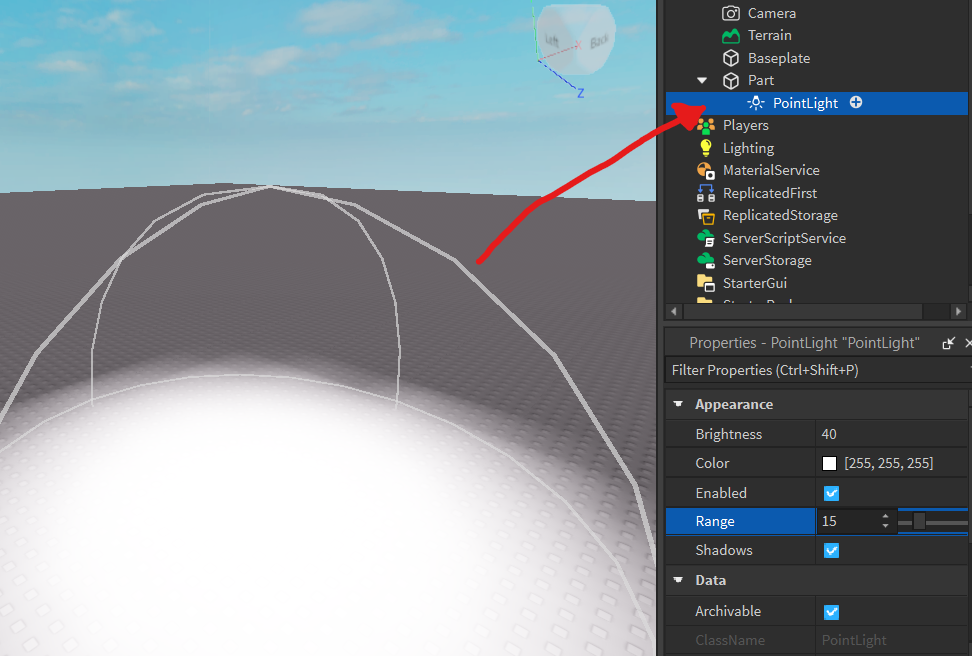Increase Range with the up stepper arrow
This screenshot has width=972, height=656.
885,516
